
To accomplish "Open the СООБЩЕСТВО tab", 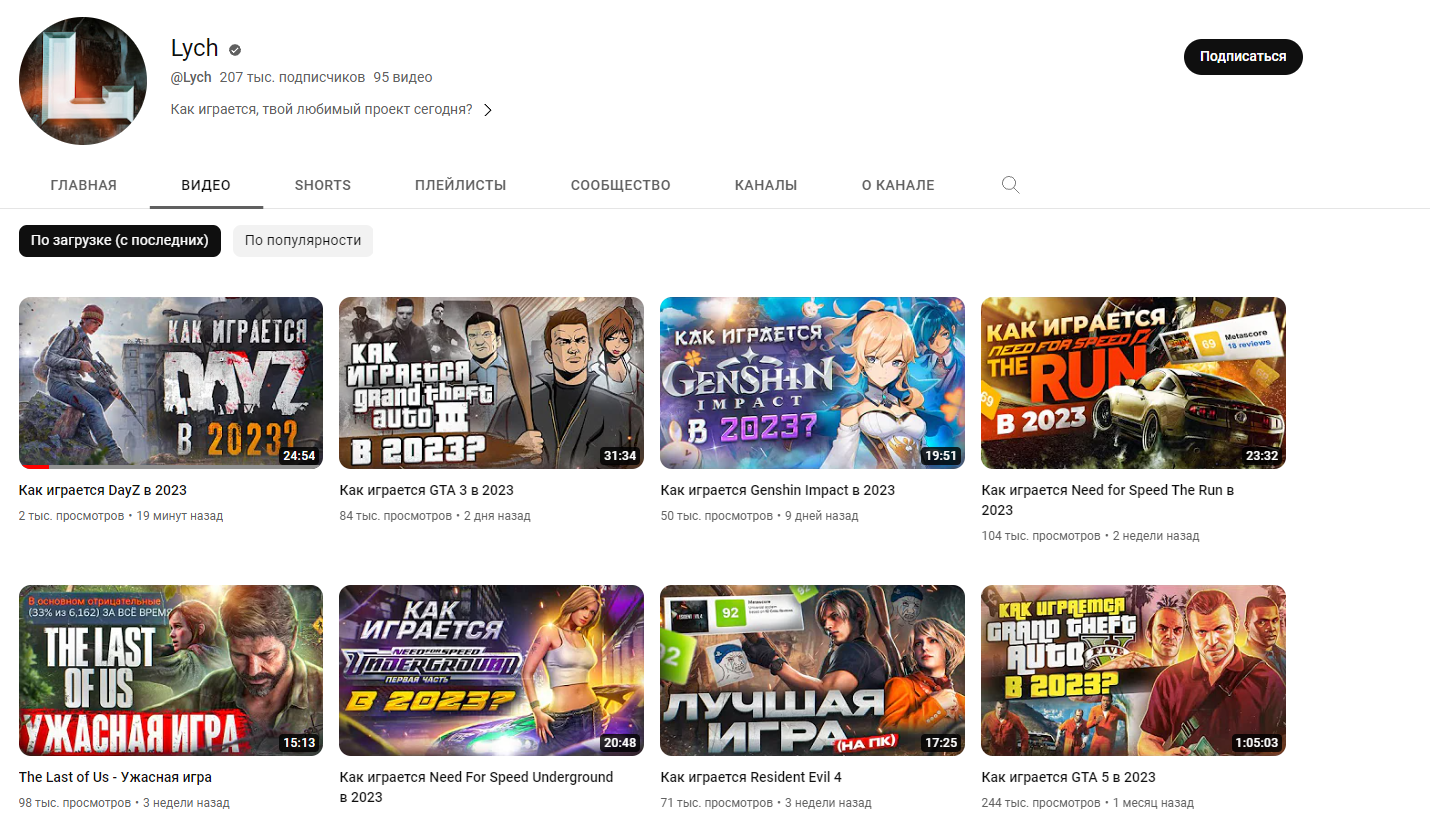I will click(621, 185).
